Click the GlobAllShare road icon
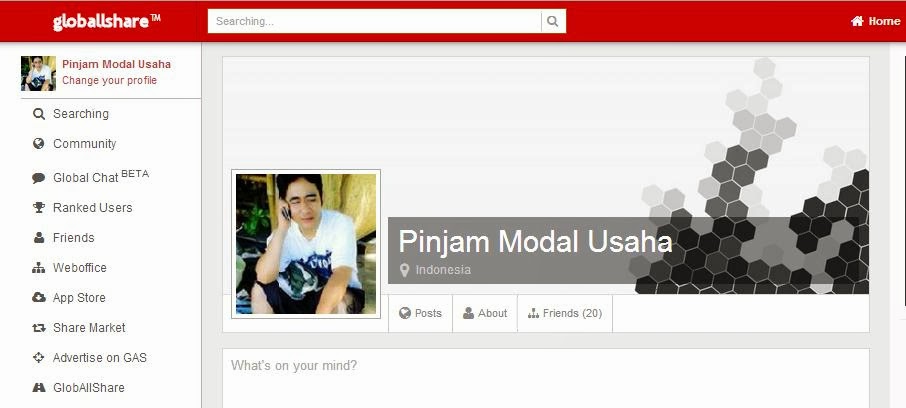The image size is (906, 408). [x=39, y=388]
